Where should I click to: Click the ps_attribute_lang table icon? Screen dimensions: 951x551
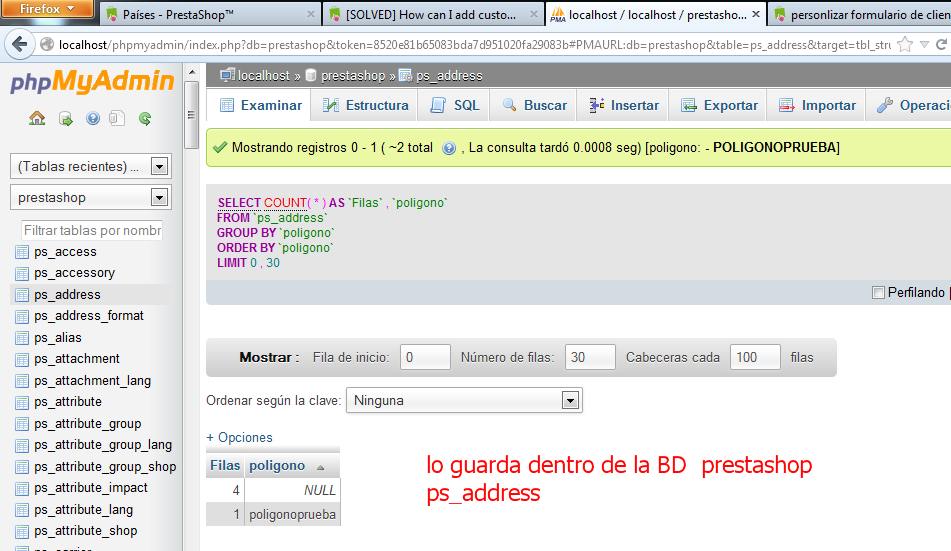coord(22,510)
